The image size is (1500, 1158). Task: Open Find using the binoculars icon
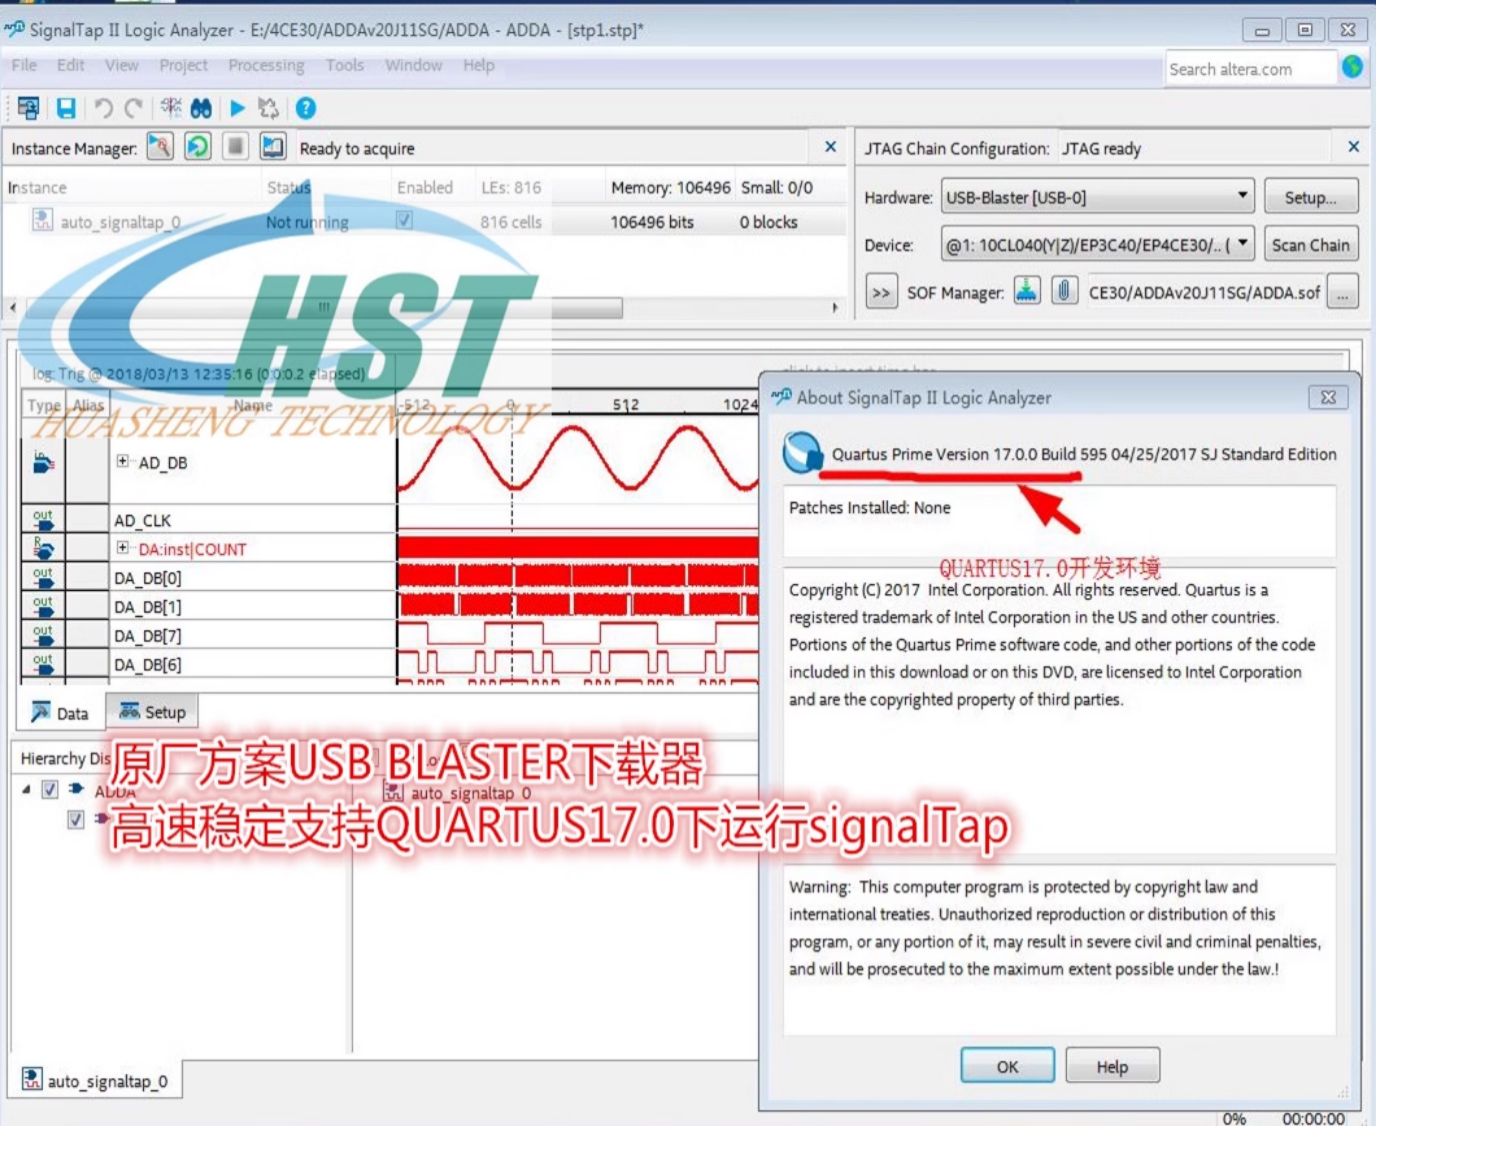201,108
